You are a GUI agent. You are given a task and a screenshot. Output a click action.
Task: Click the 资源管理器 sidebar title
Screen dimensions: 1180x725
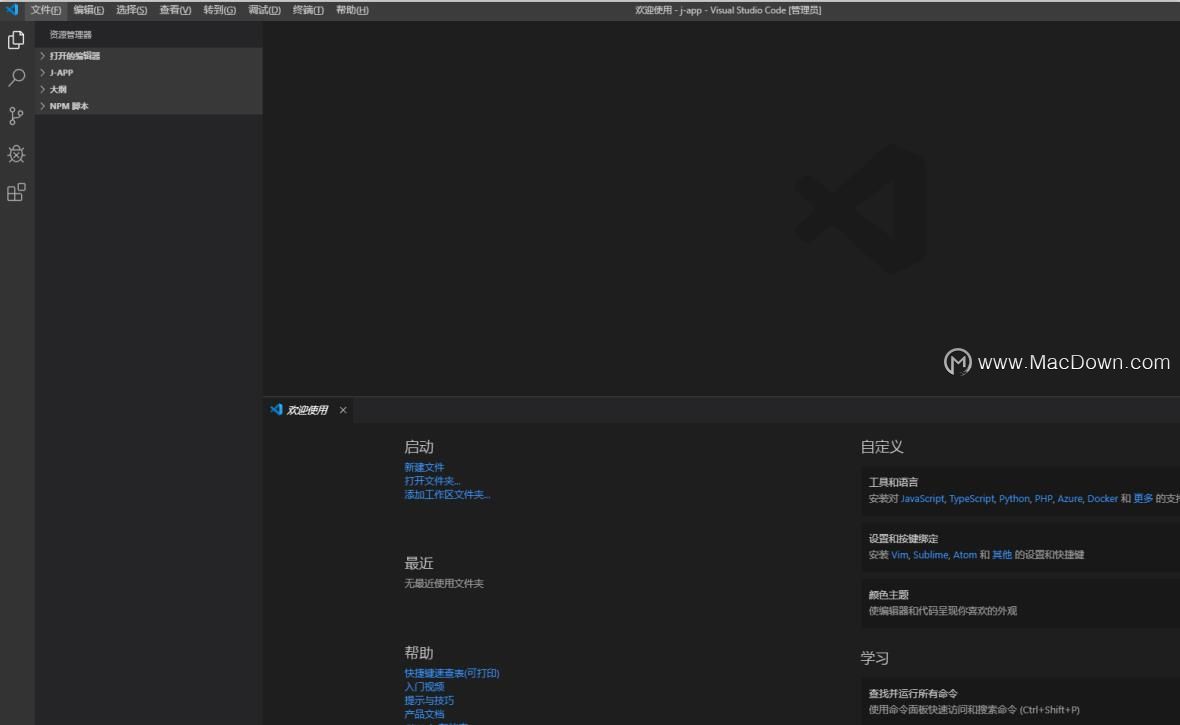70,35
